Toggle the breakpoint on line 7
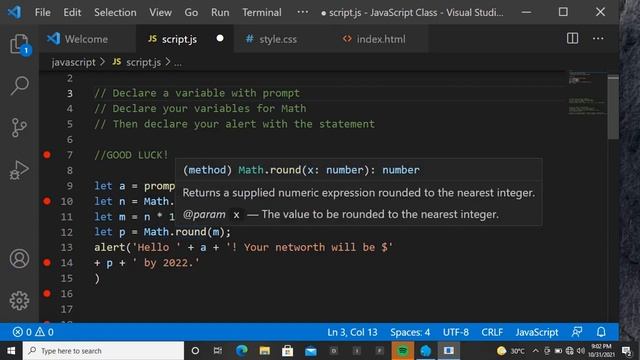Viewport: 640px width, 360px height. coord(47,155)
